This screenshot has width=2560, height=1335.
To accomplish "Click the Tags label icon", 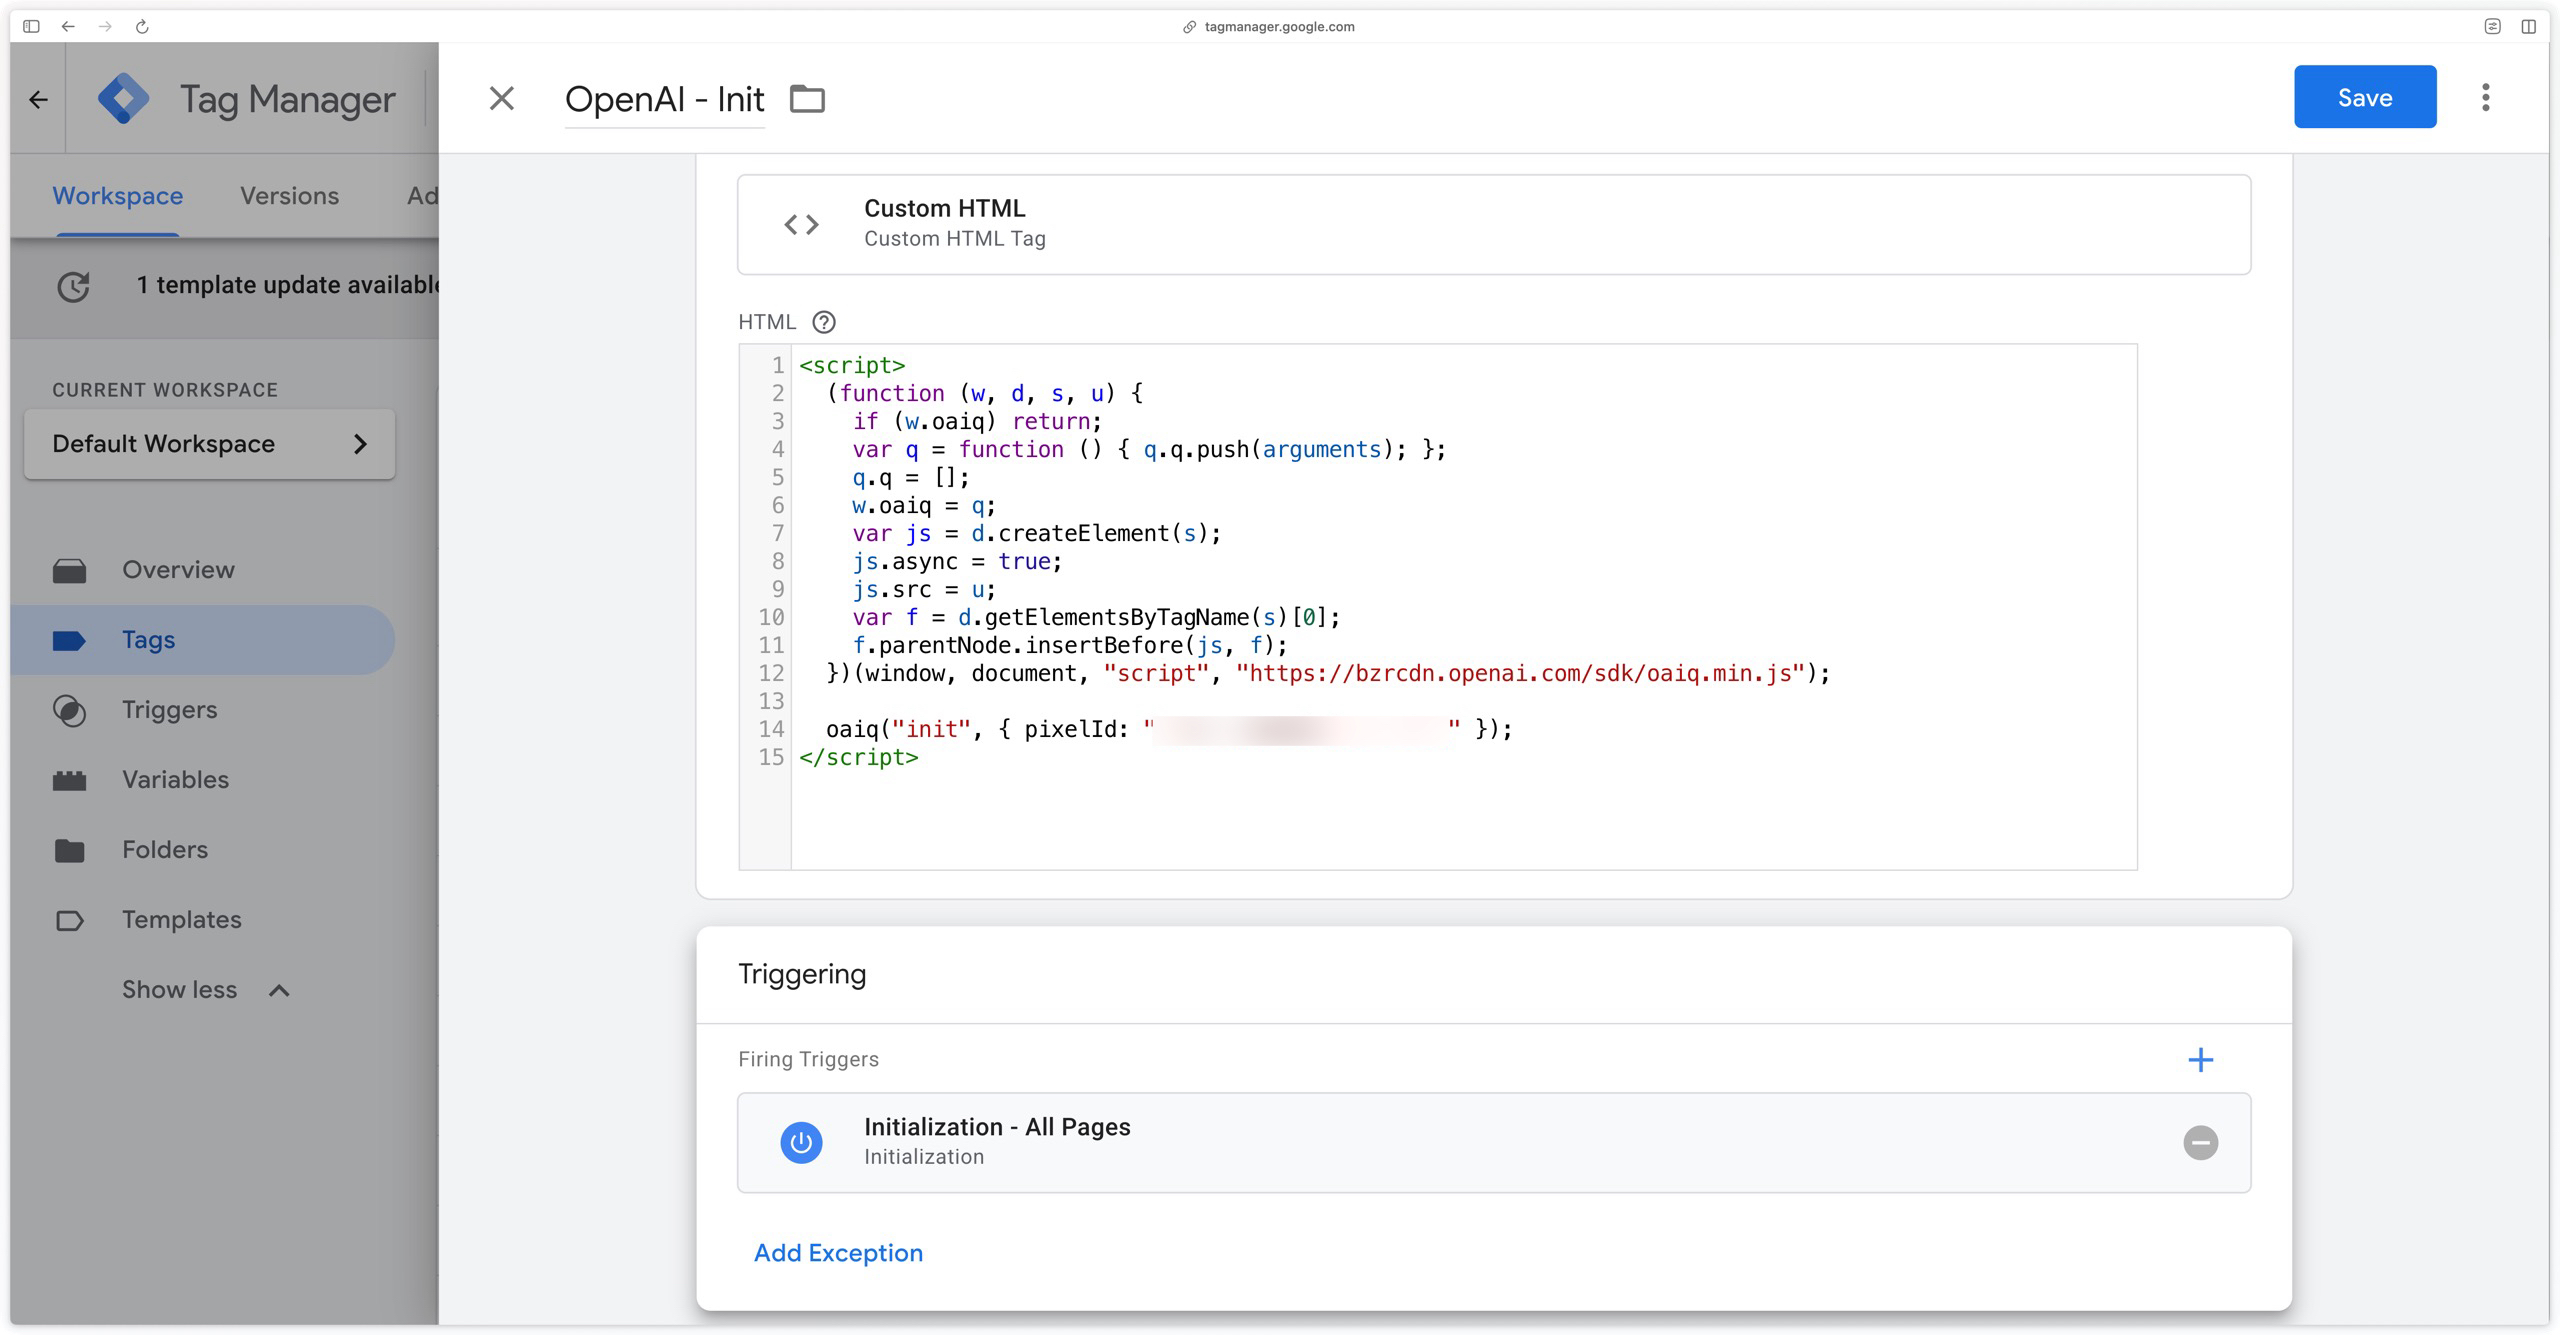I will [69, 641].
